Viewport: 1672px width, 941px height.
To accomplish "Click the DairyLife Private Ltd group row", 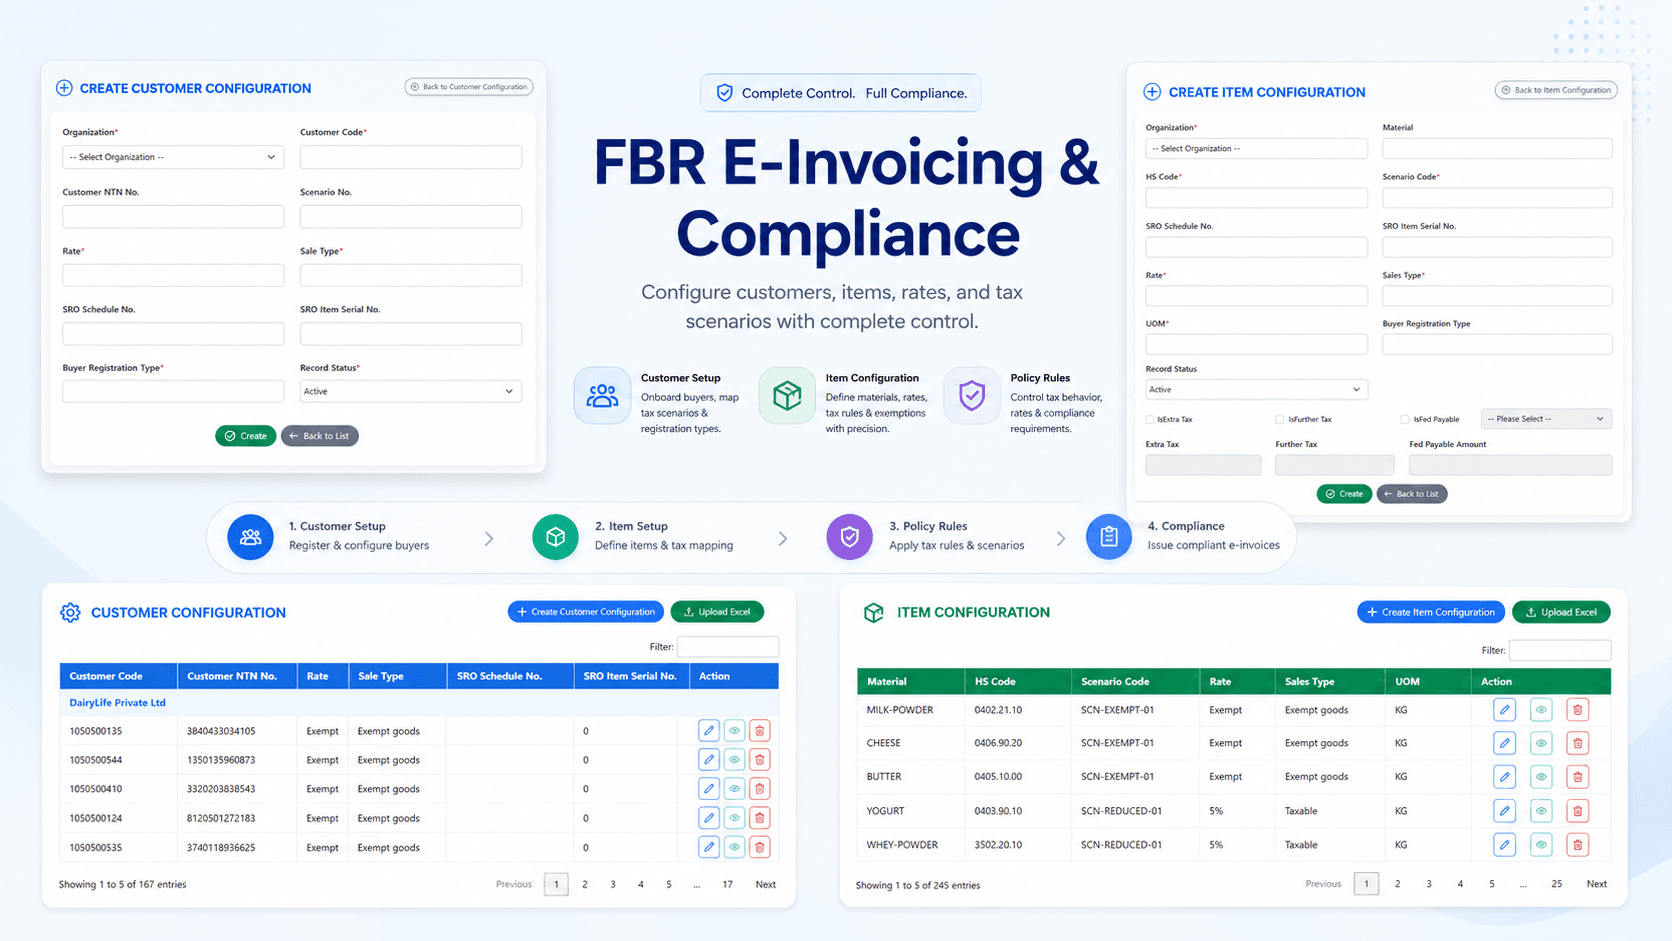I will pyautogui.click(x=419, y=703).
